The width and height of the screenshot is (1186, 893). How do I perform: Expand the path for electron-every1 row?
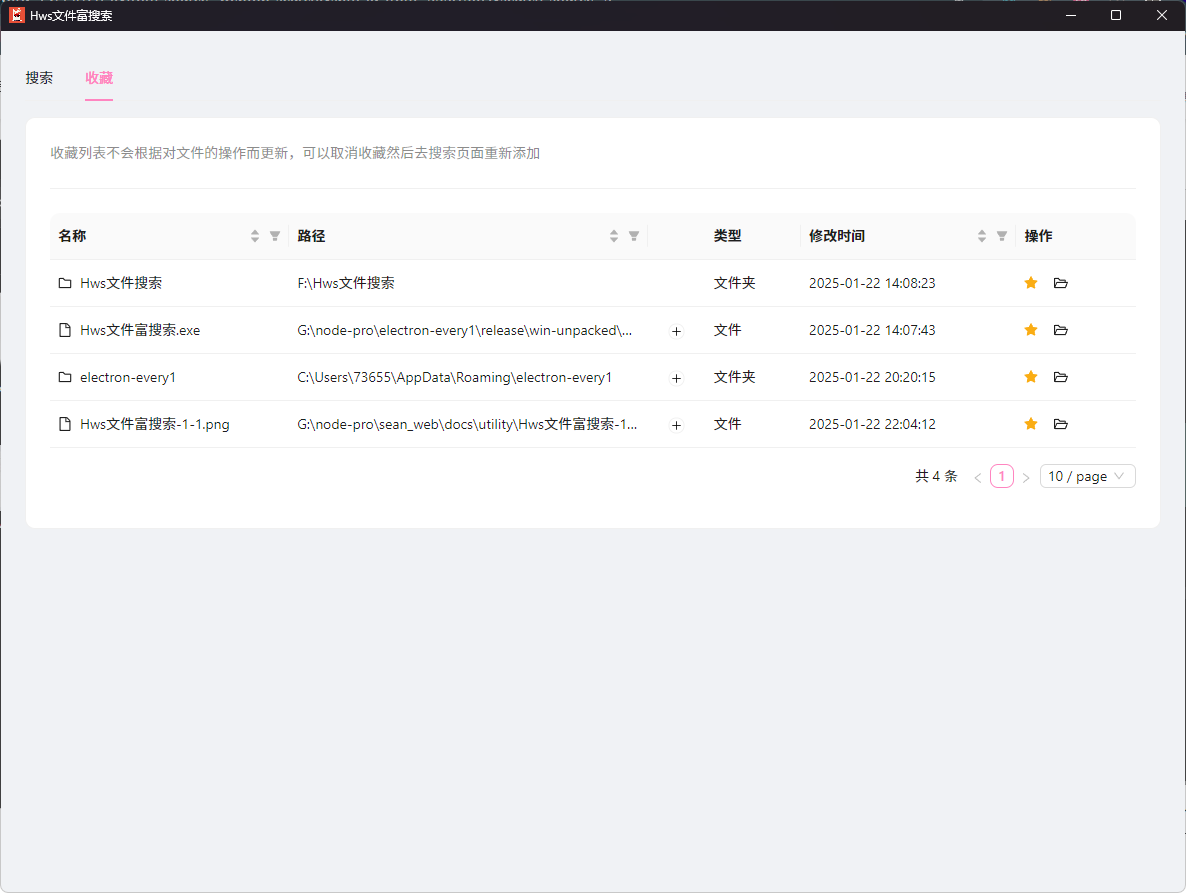pyautogui.click(x=676, y=377)
